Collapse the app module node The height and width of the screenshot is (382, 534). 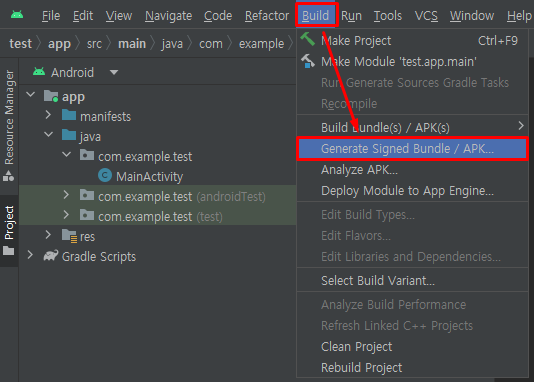pyautogui.click(x=31, y=94)
